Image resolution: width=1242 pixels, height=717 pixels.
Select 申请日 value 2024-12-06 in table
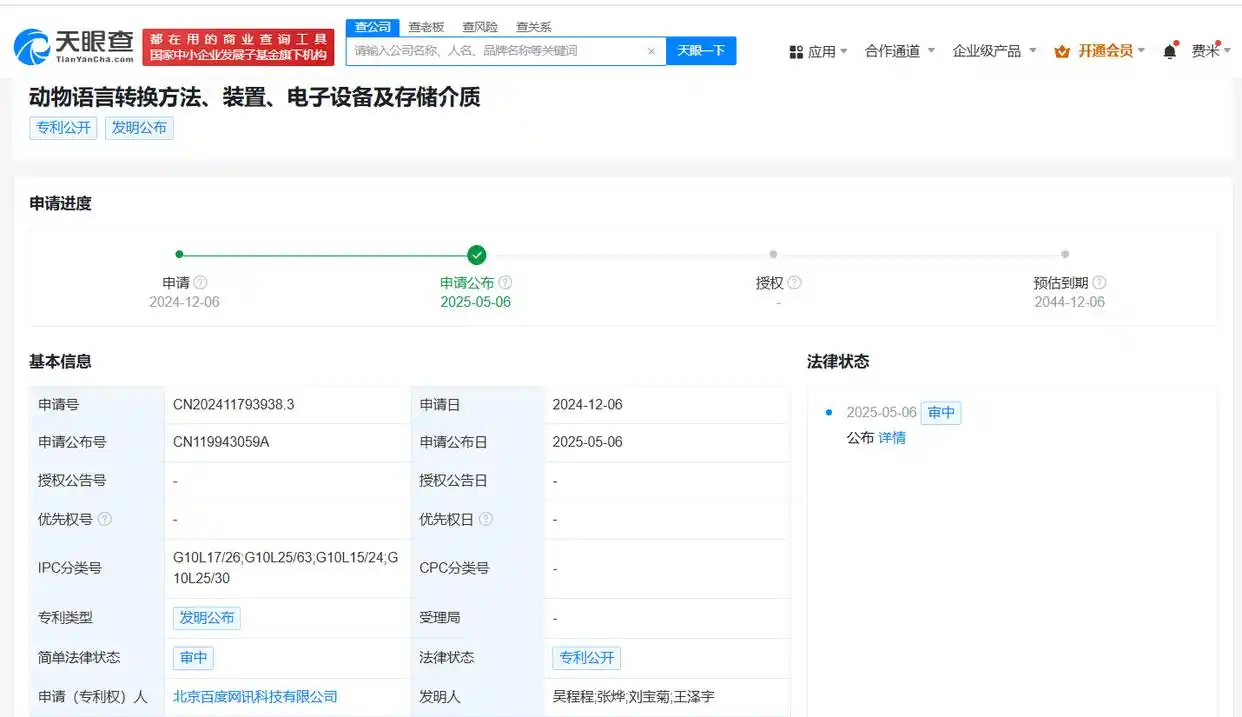588,405
